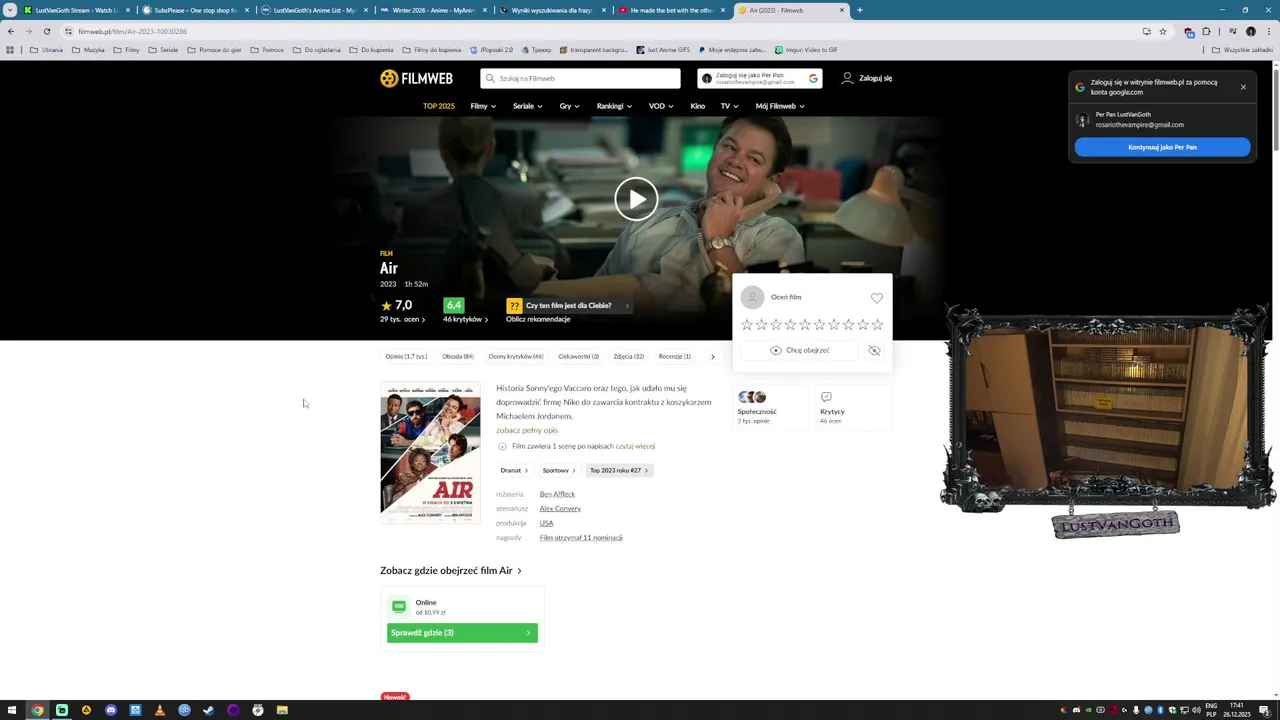Screen dimensions: 1280x720
Task: Open the Opinie (1,7 tys.) tab
Action: (406, 356)
